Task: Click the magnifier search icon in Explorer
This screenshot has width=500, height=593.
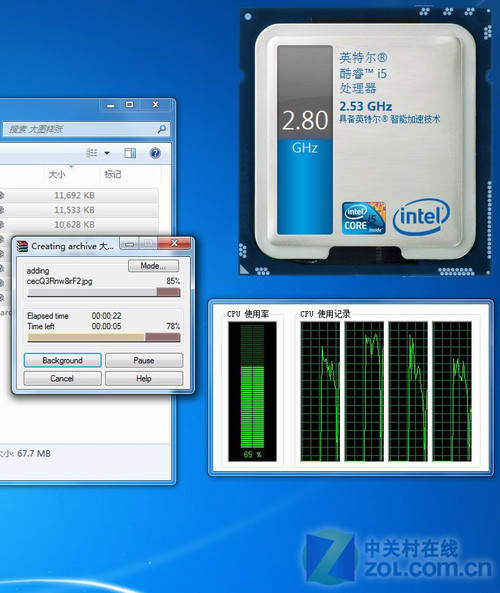Action: coord(161,129)
